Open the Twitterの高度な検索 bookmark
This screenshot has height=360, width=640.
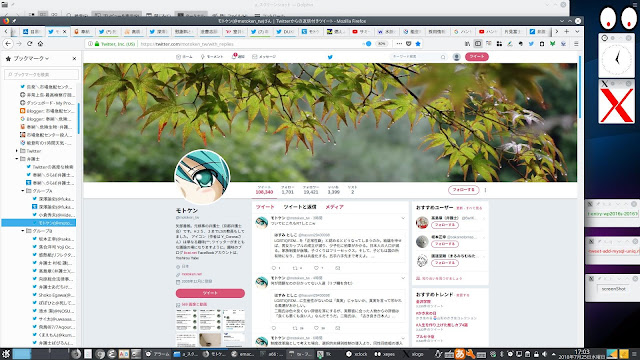click(x=50, y=167)
